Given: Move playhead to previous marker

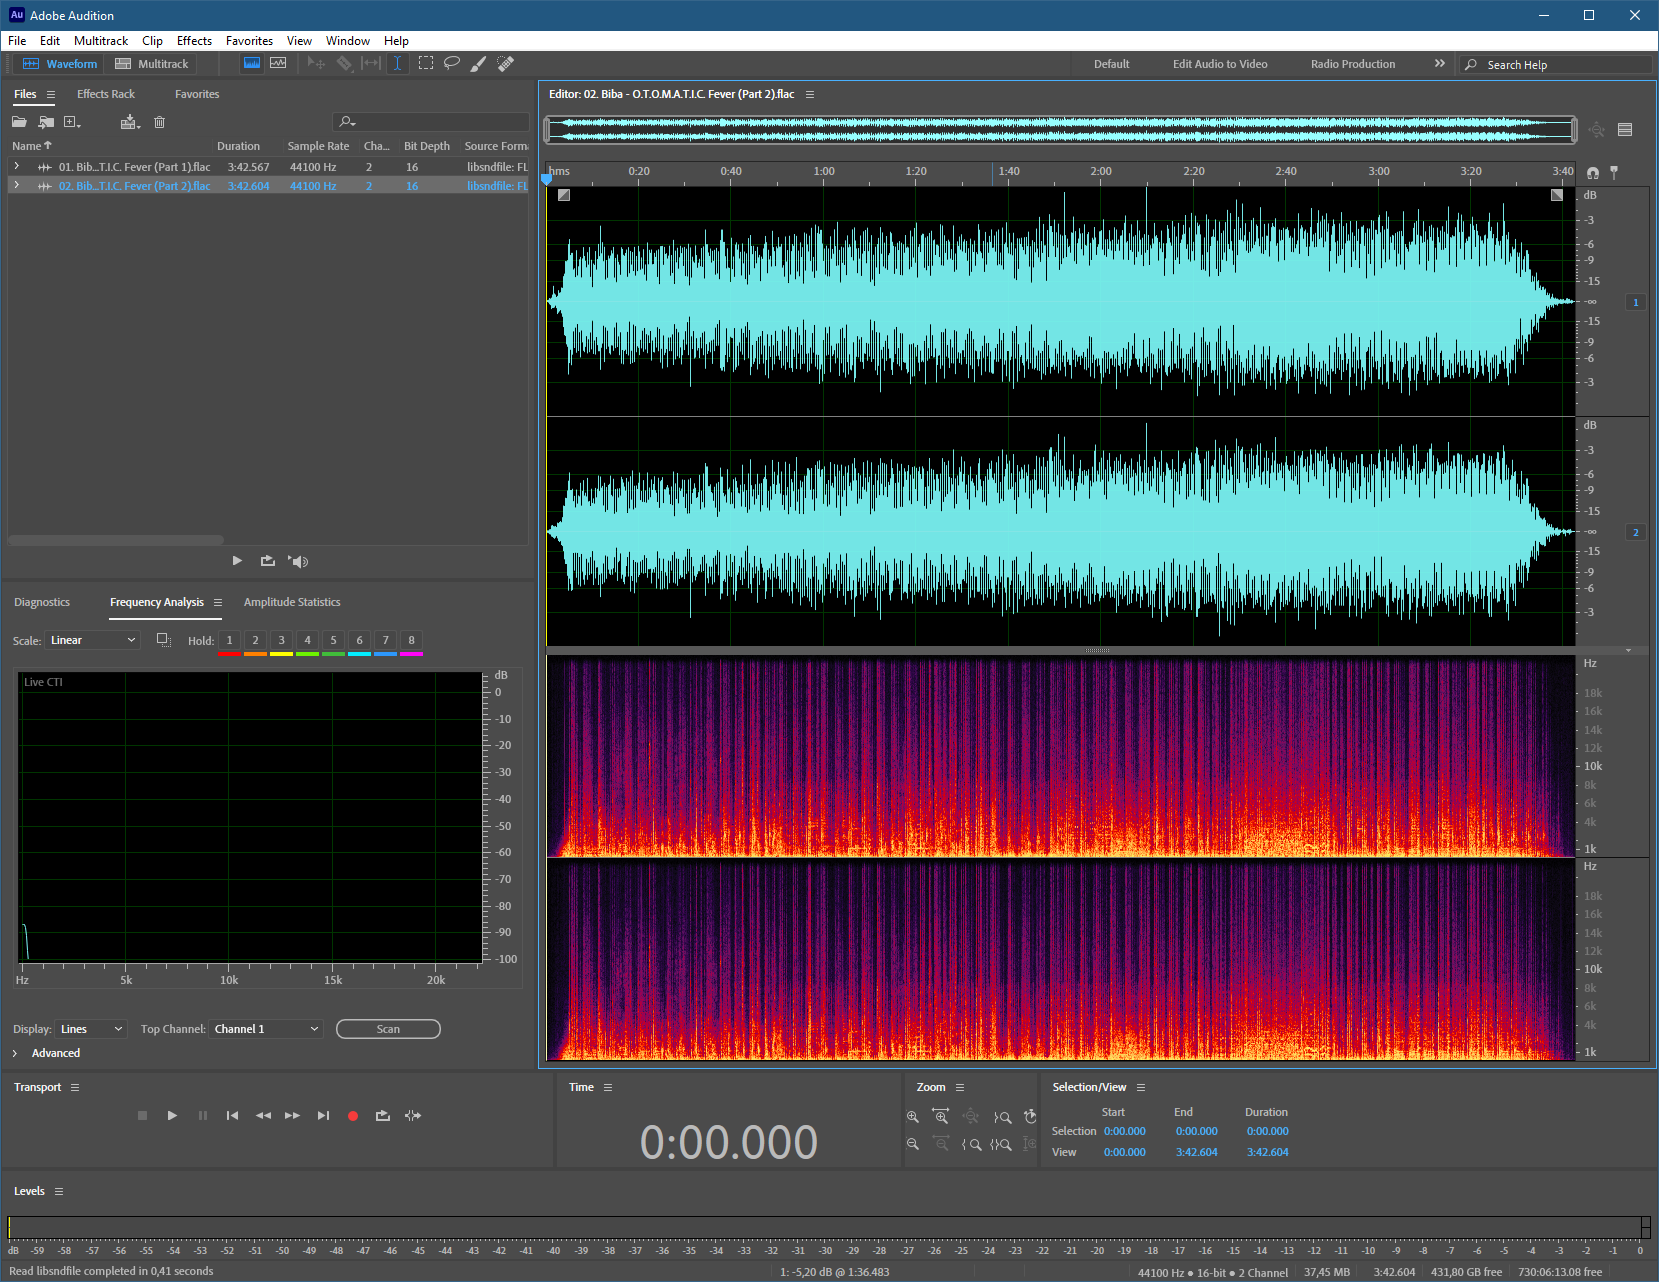Looking at the screenshot, I should pyautogui.click(x=232, y=1115).
